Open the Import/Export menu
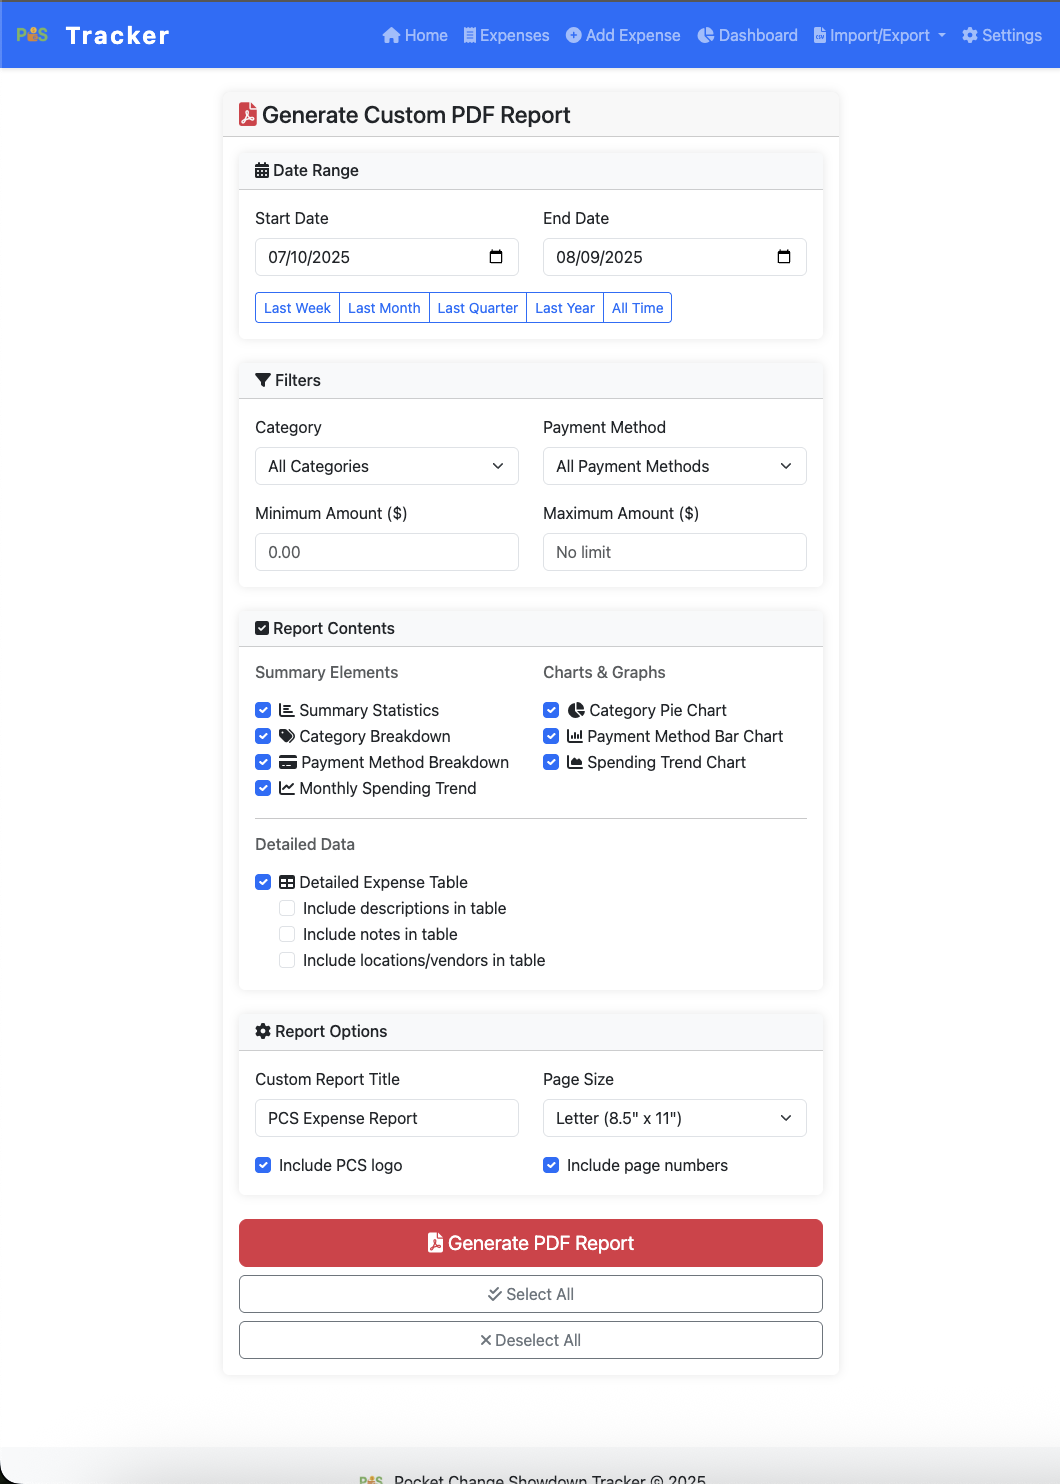This screenshot has width=1060, height=1484. point(879,35)
